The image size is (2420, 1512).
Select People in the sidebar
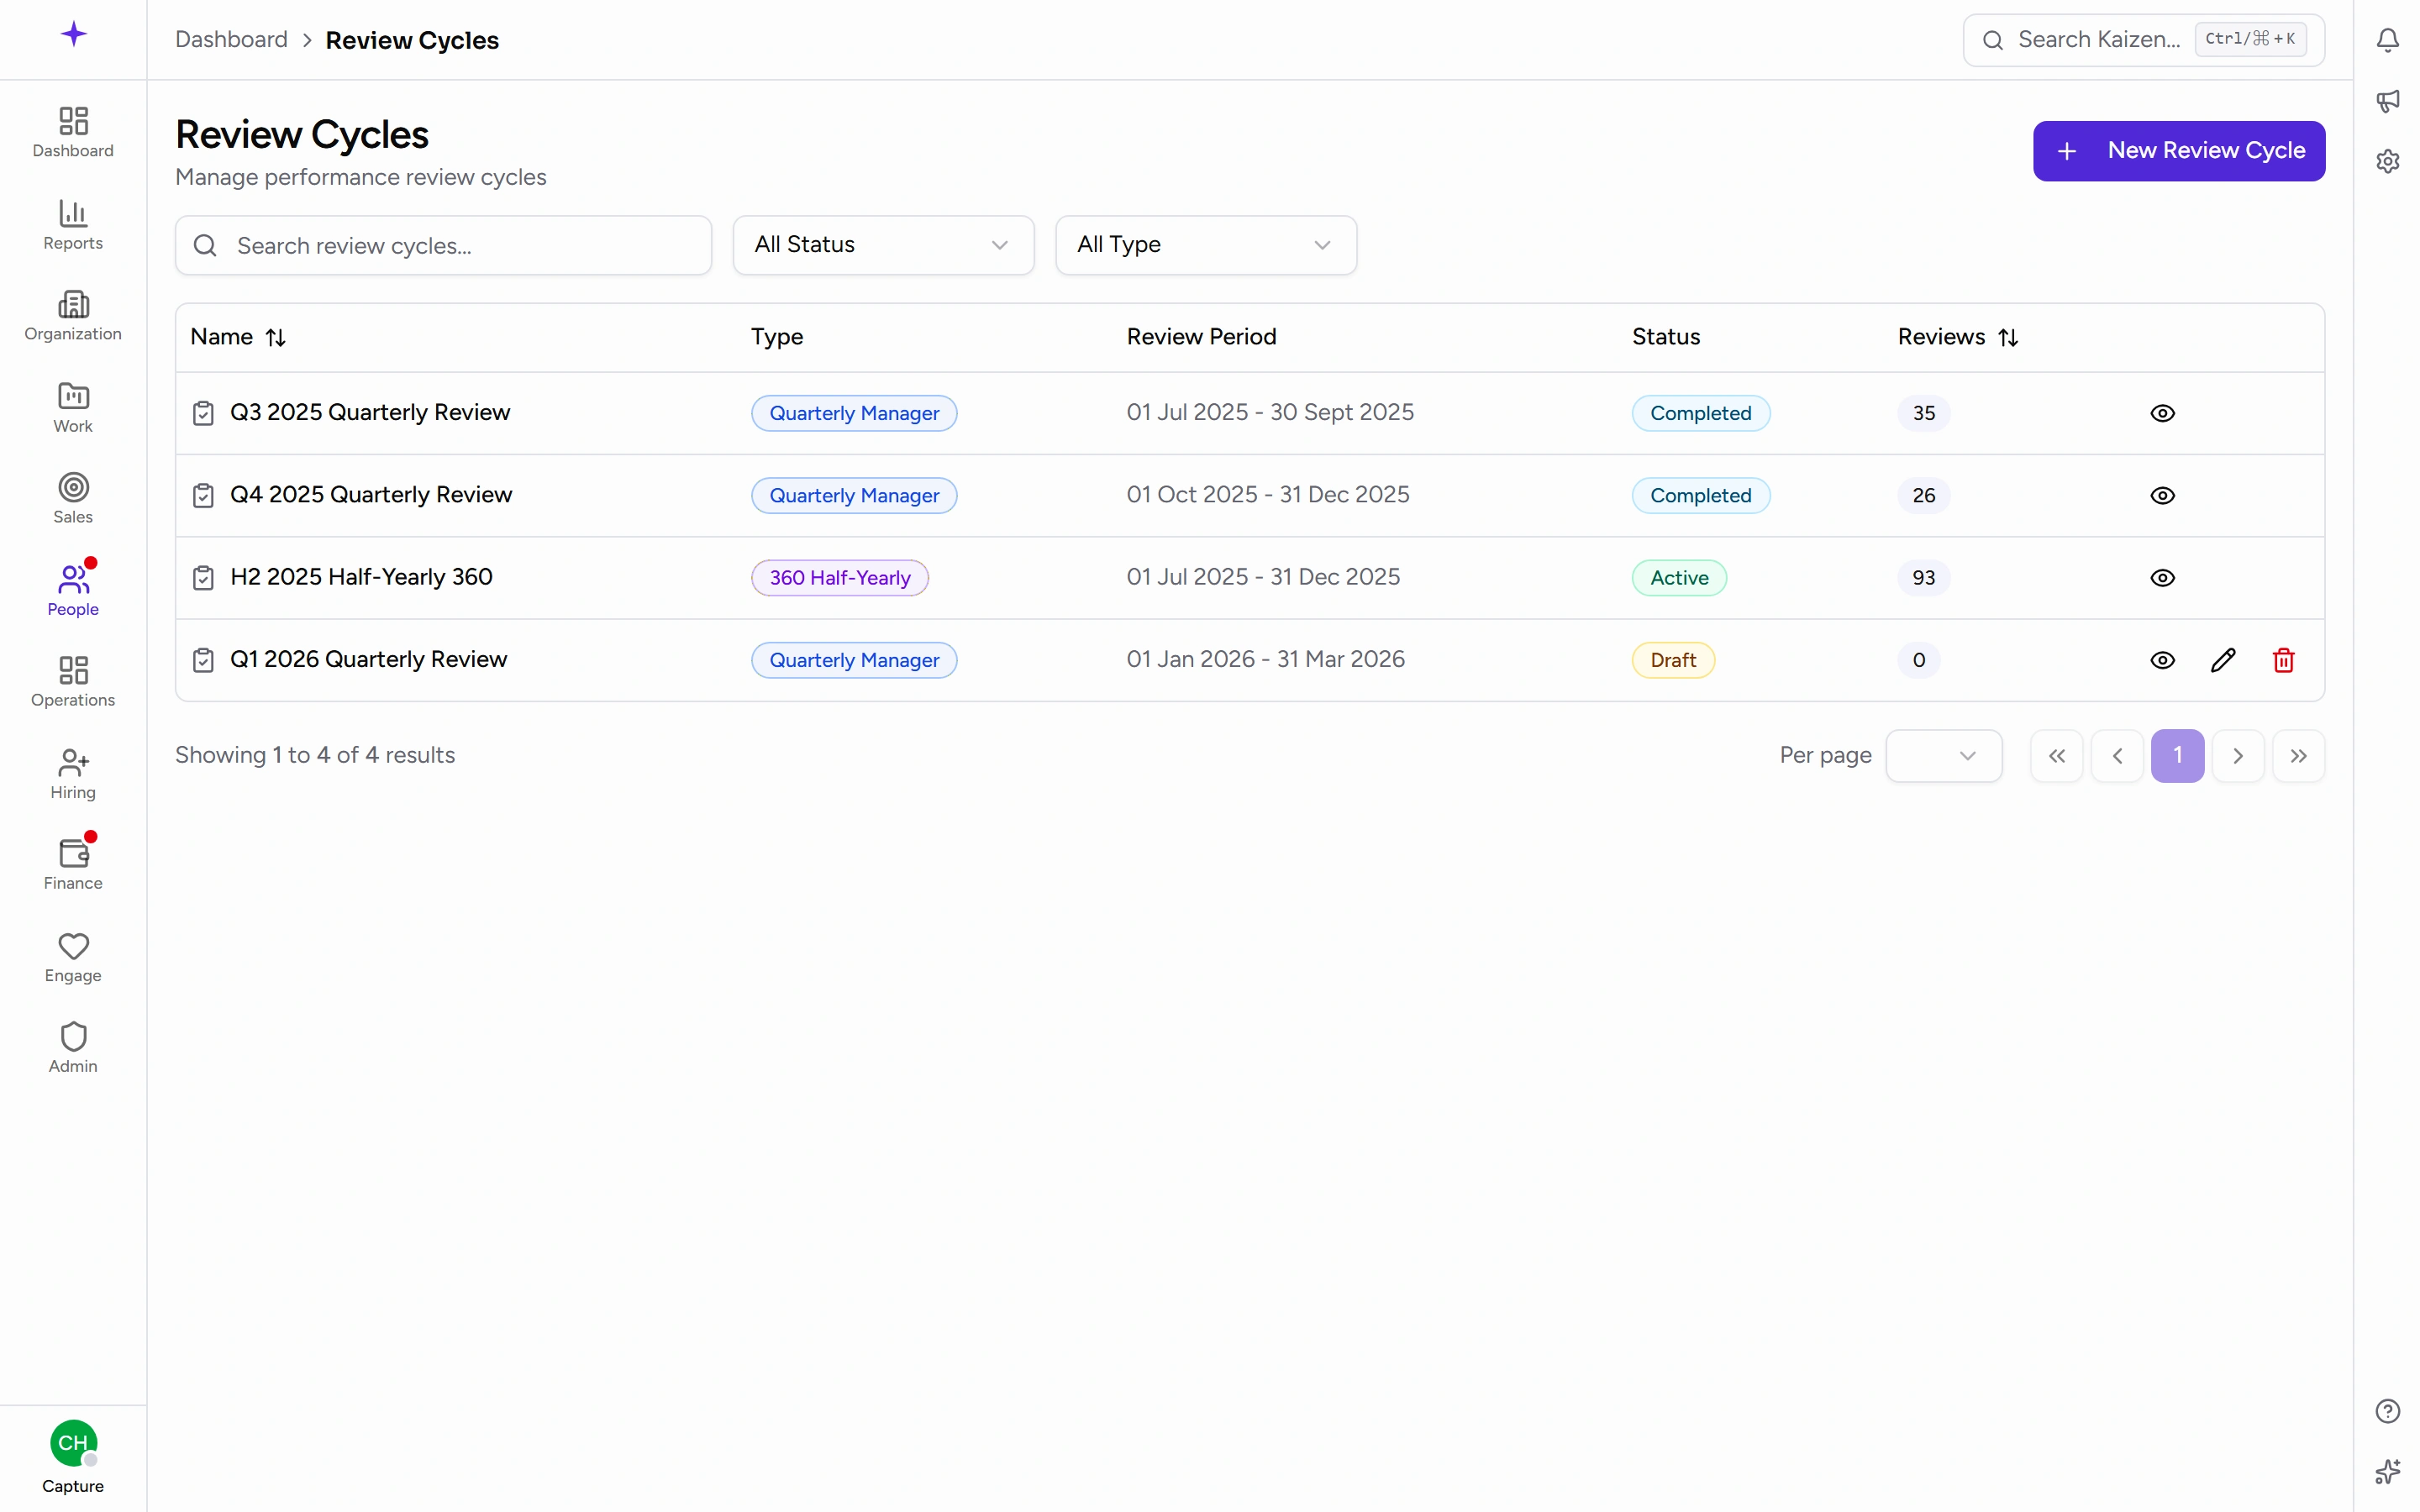pos(73,590)
